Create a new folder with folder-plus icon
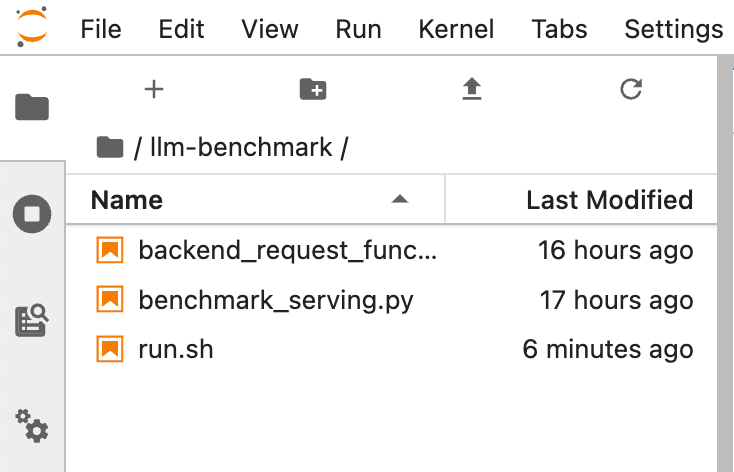The height and width of the screenshot is (472, 734). [x=313, y=89]
